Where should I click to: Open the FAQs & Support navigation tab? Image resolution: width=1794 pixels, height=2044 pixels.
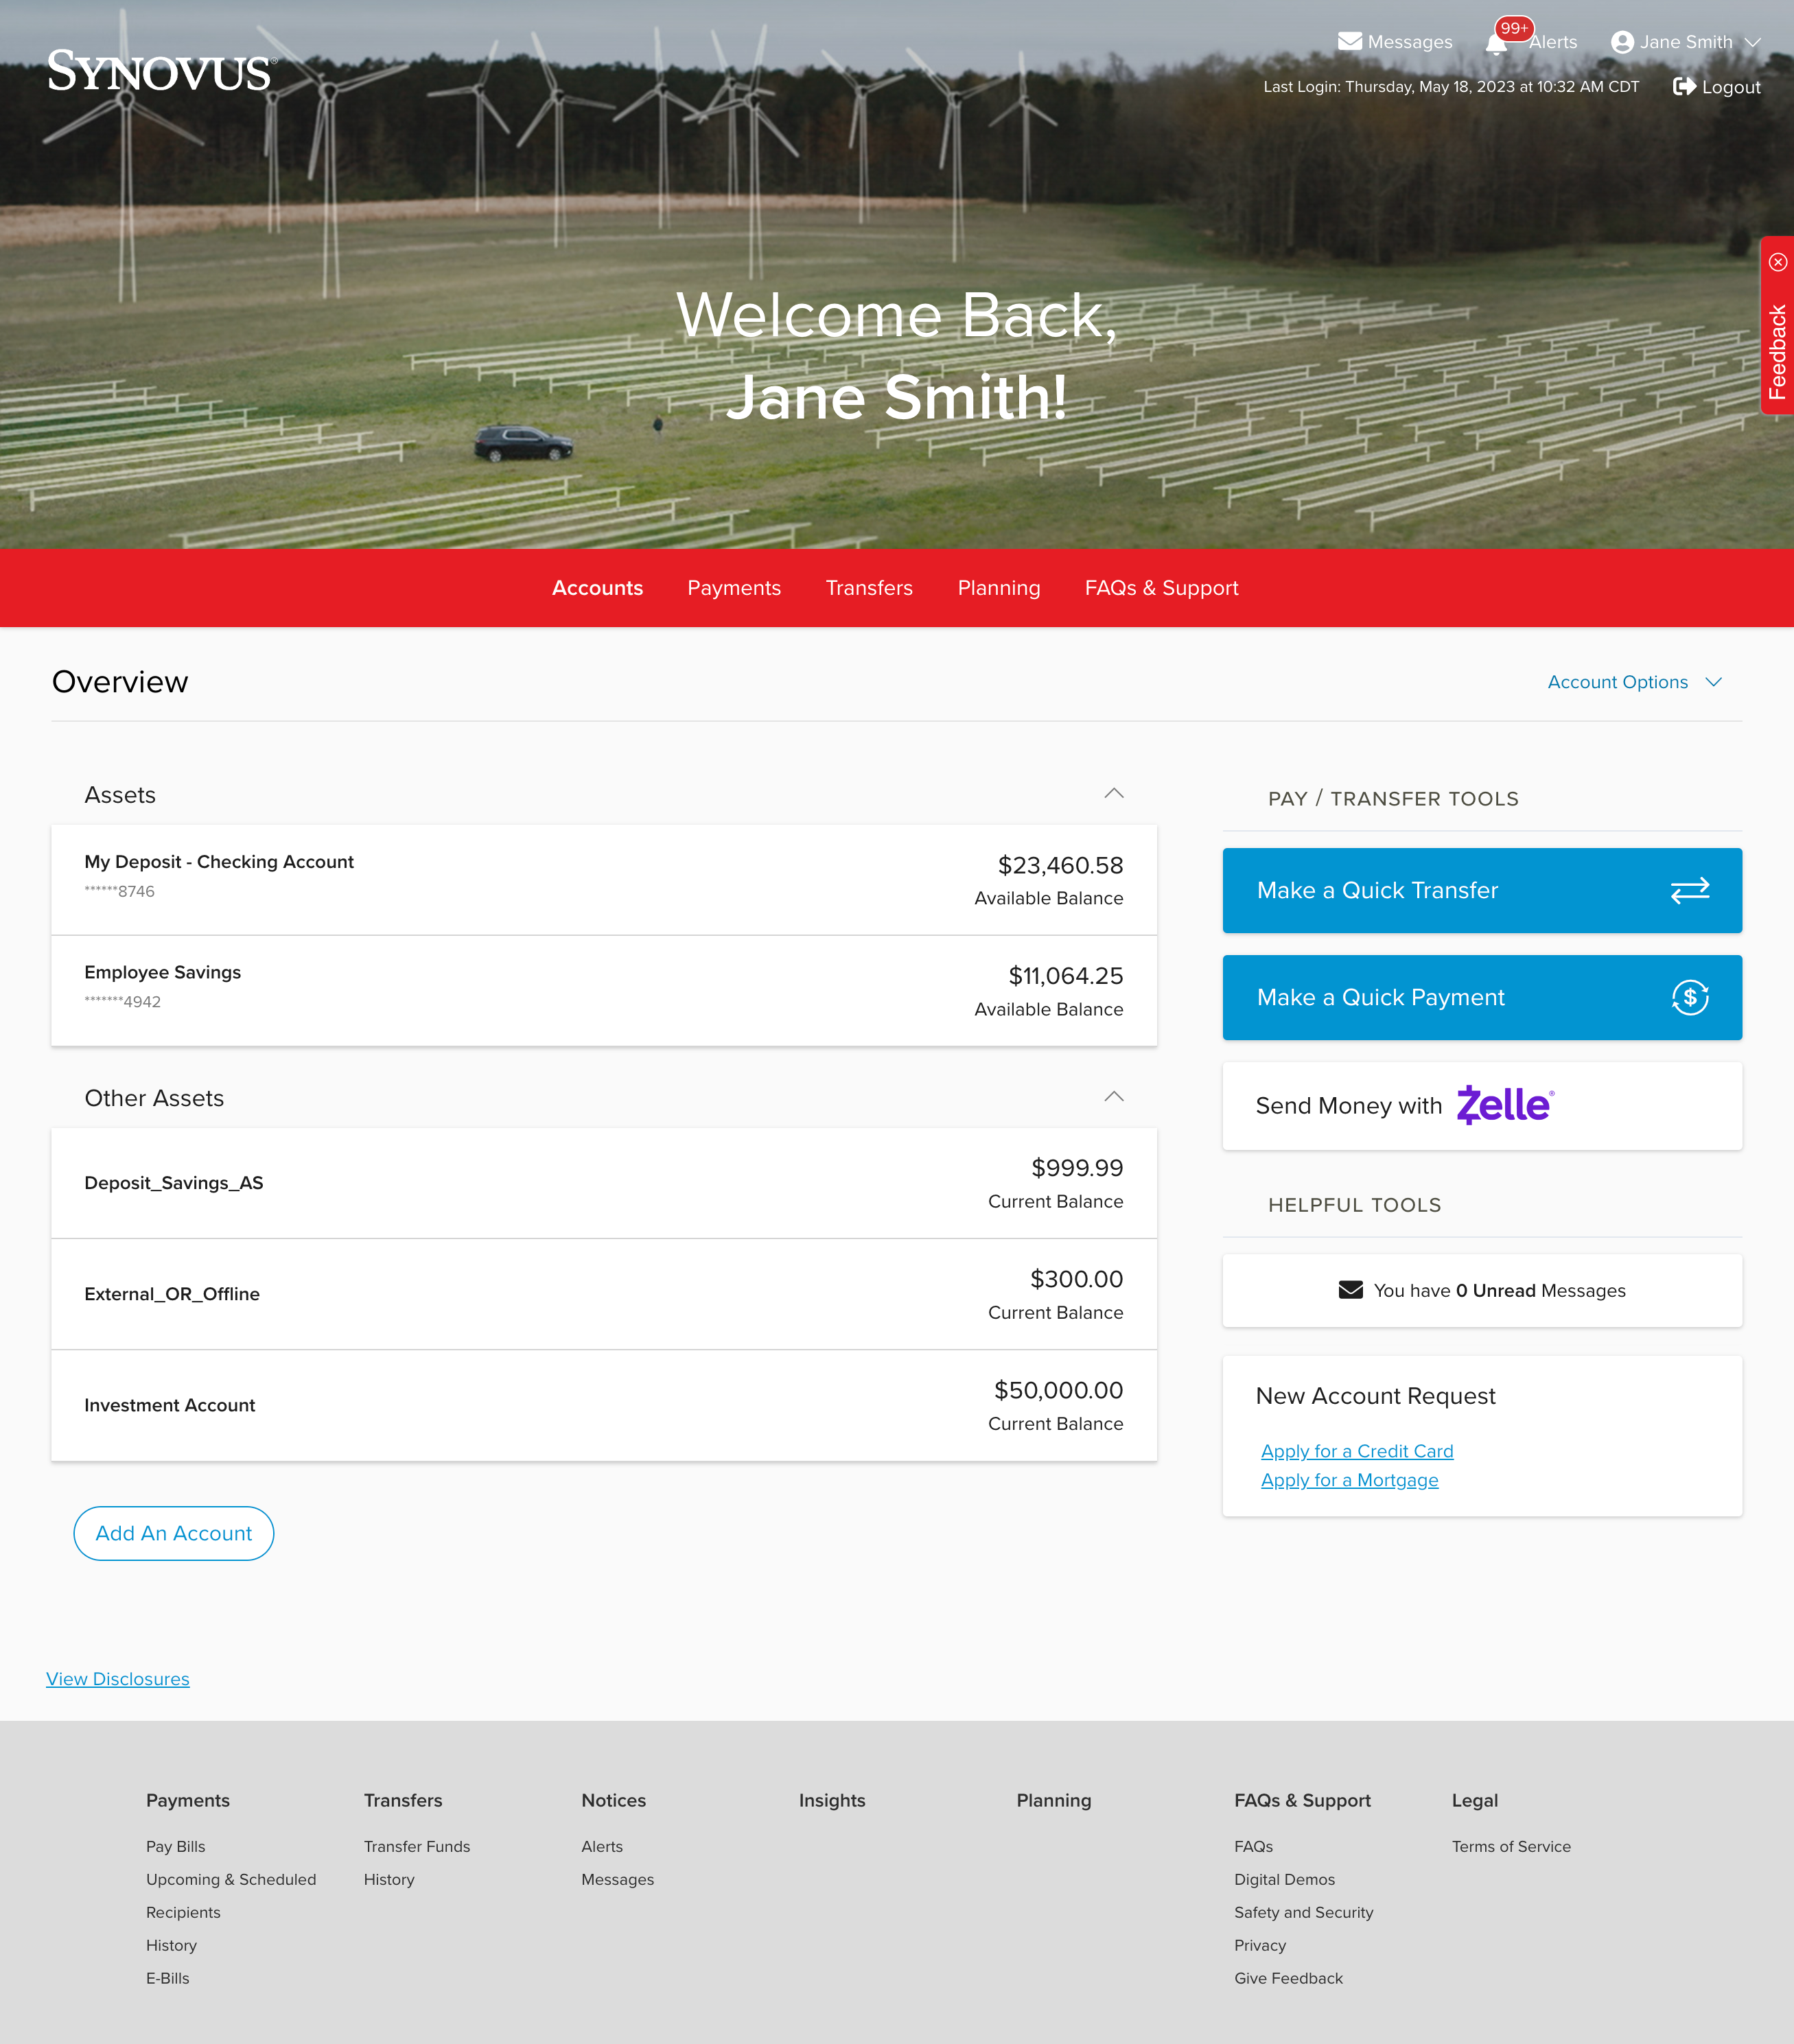click(1161, 588)
